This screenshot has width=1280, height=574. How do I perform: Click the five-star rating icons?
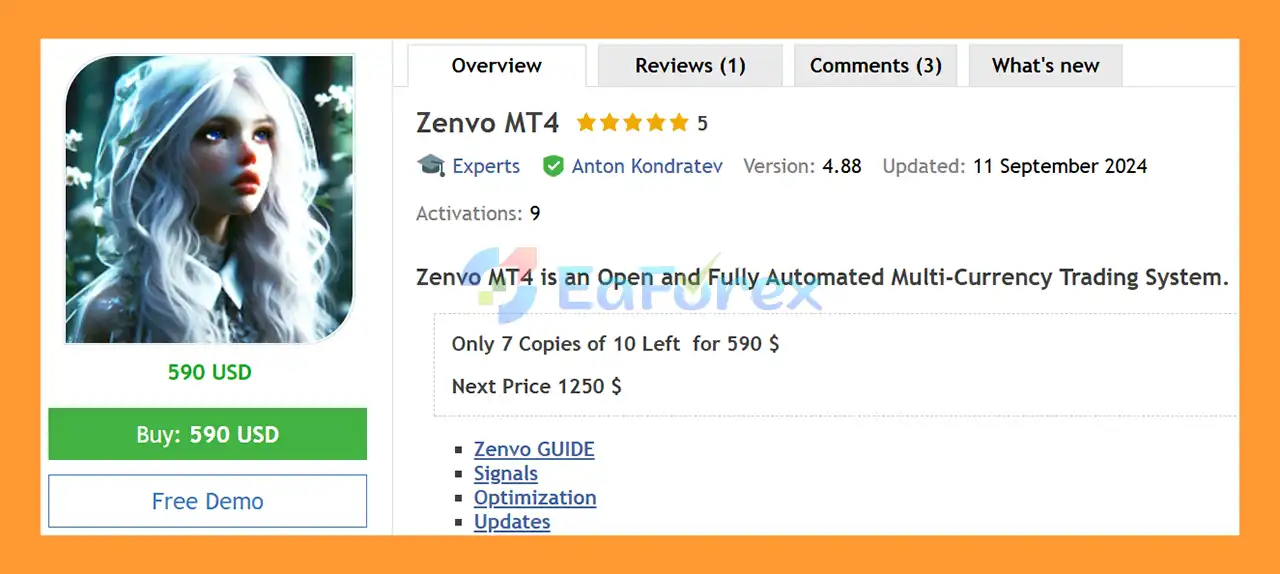click(x=632, y=123)
